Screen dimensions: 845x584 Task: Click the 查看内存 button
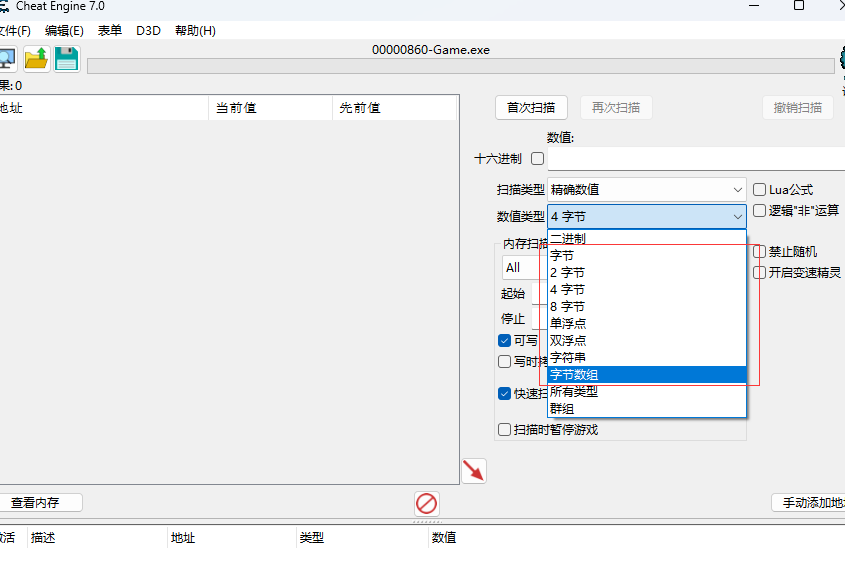tap(39, 503)
